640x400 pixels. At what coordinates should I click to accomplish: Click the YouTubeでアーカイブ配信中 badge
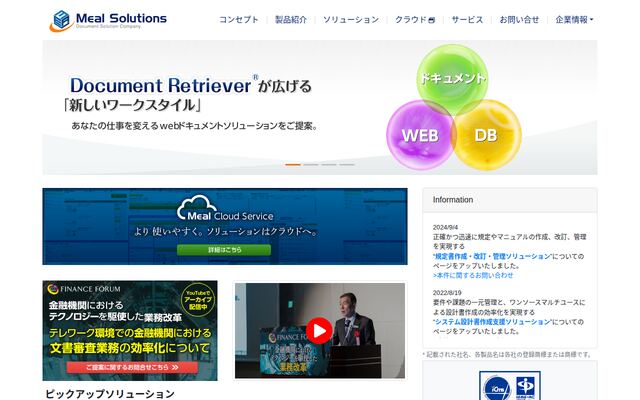[x=198, y=300]
